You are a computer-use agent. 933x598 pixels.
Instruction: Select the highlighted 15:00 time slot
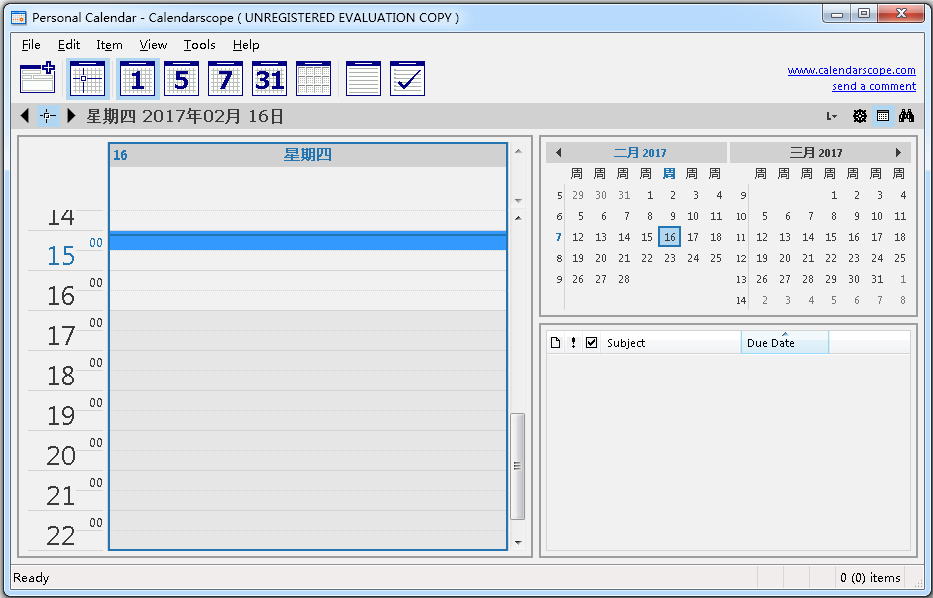(x=308, y=241)
